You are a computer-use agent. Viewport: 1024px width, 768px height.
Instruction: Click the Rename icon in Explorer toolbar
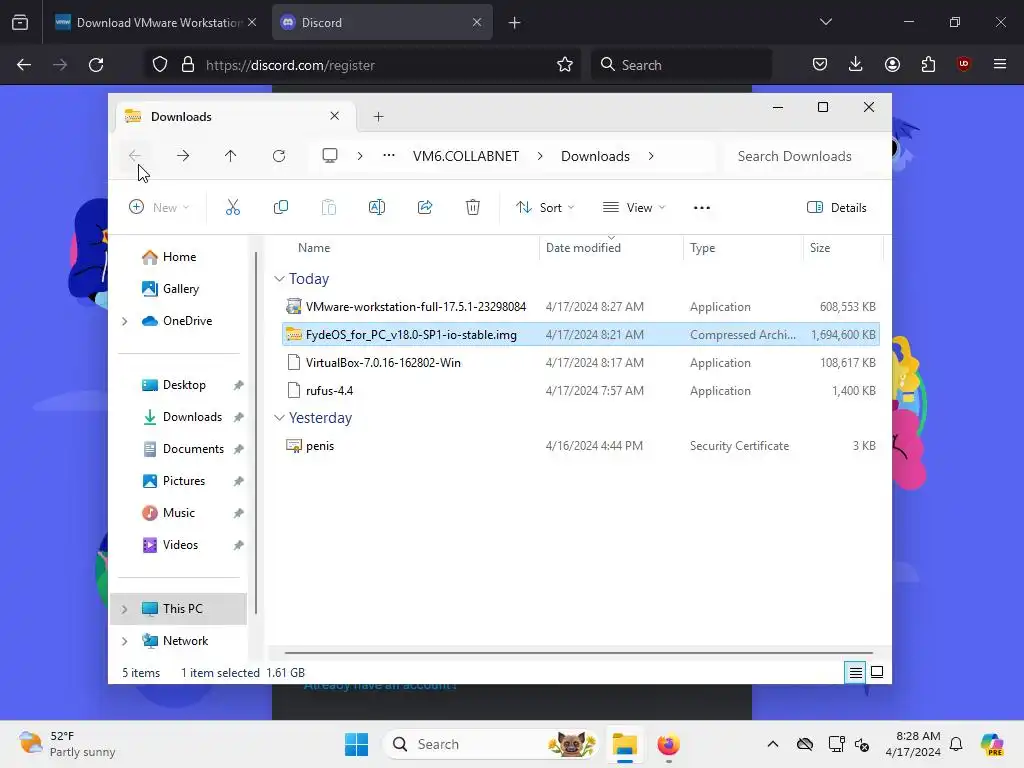click(377, 208)
